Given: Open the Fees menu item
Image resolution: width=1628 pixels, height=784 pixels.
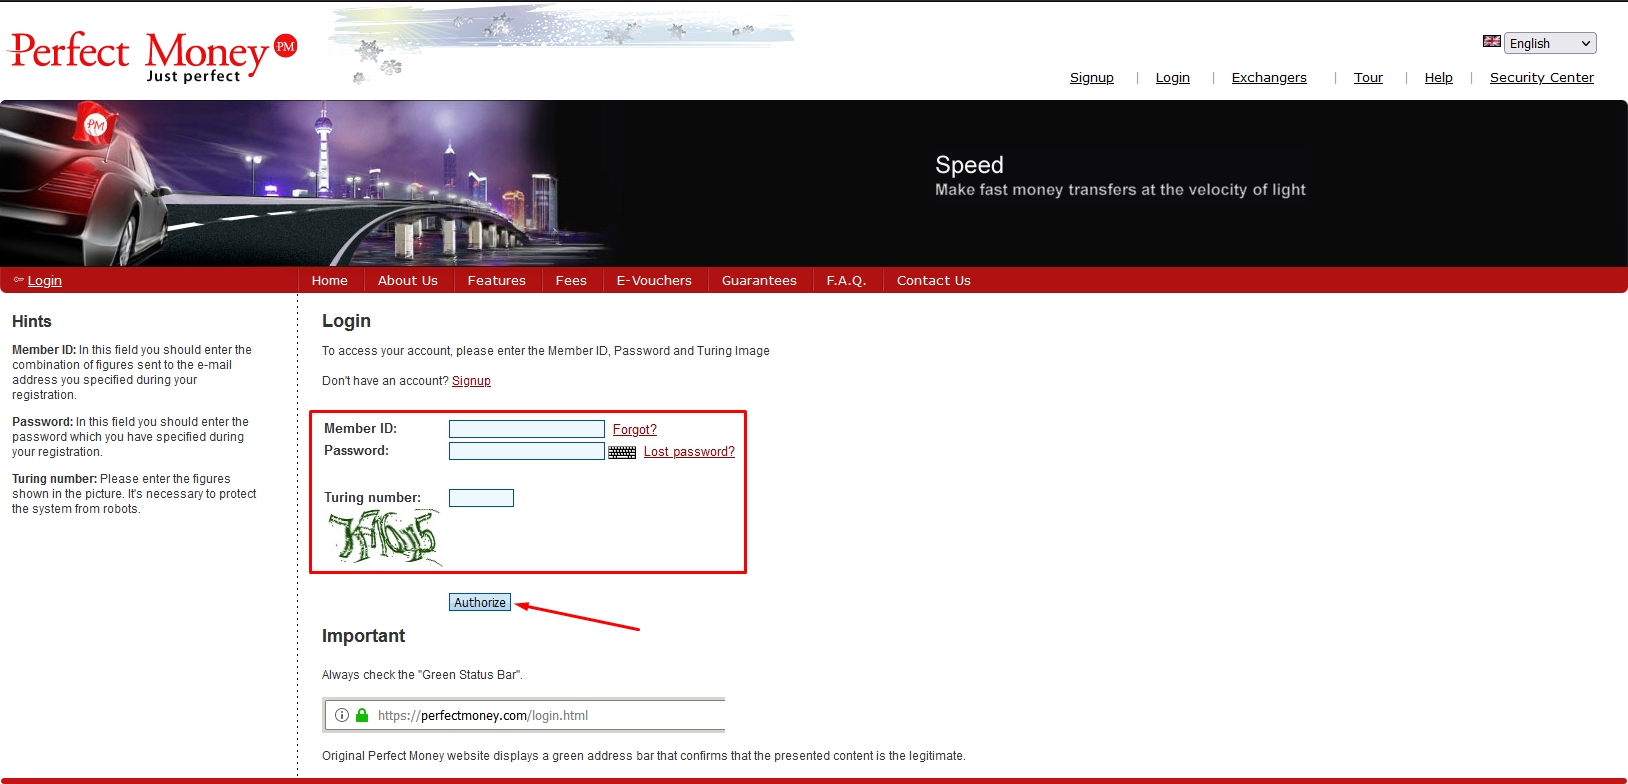Looking at the screenshot, I should click(571, 281).
